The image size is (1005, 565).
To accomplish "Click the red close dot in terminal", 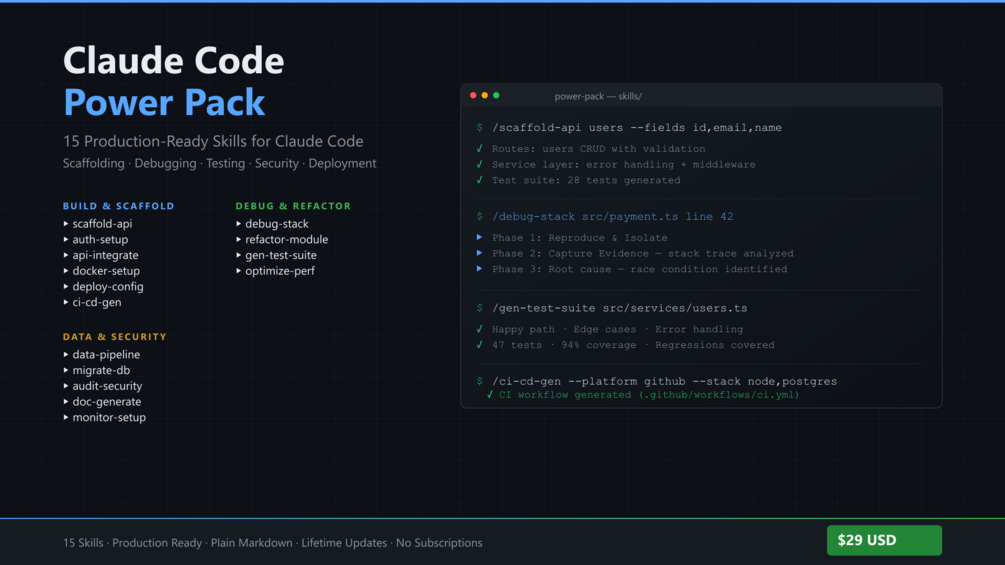I will coord(473,95).
